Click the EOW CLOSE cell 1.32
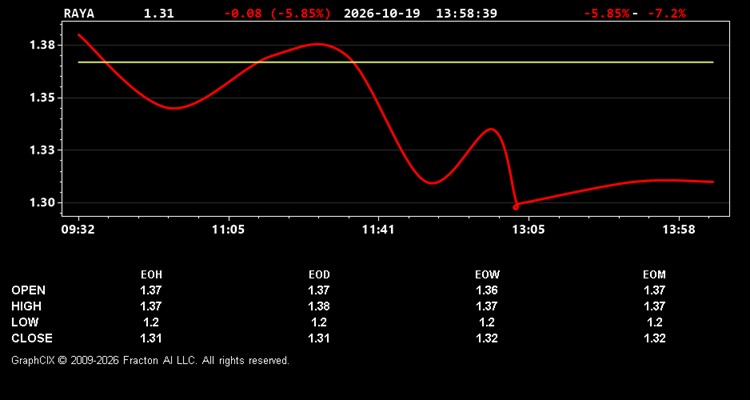 point(487,338)
